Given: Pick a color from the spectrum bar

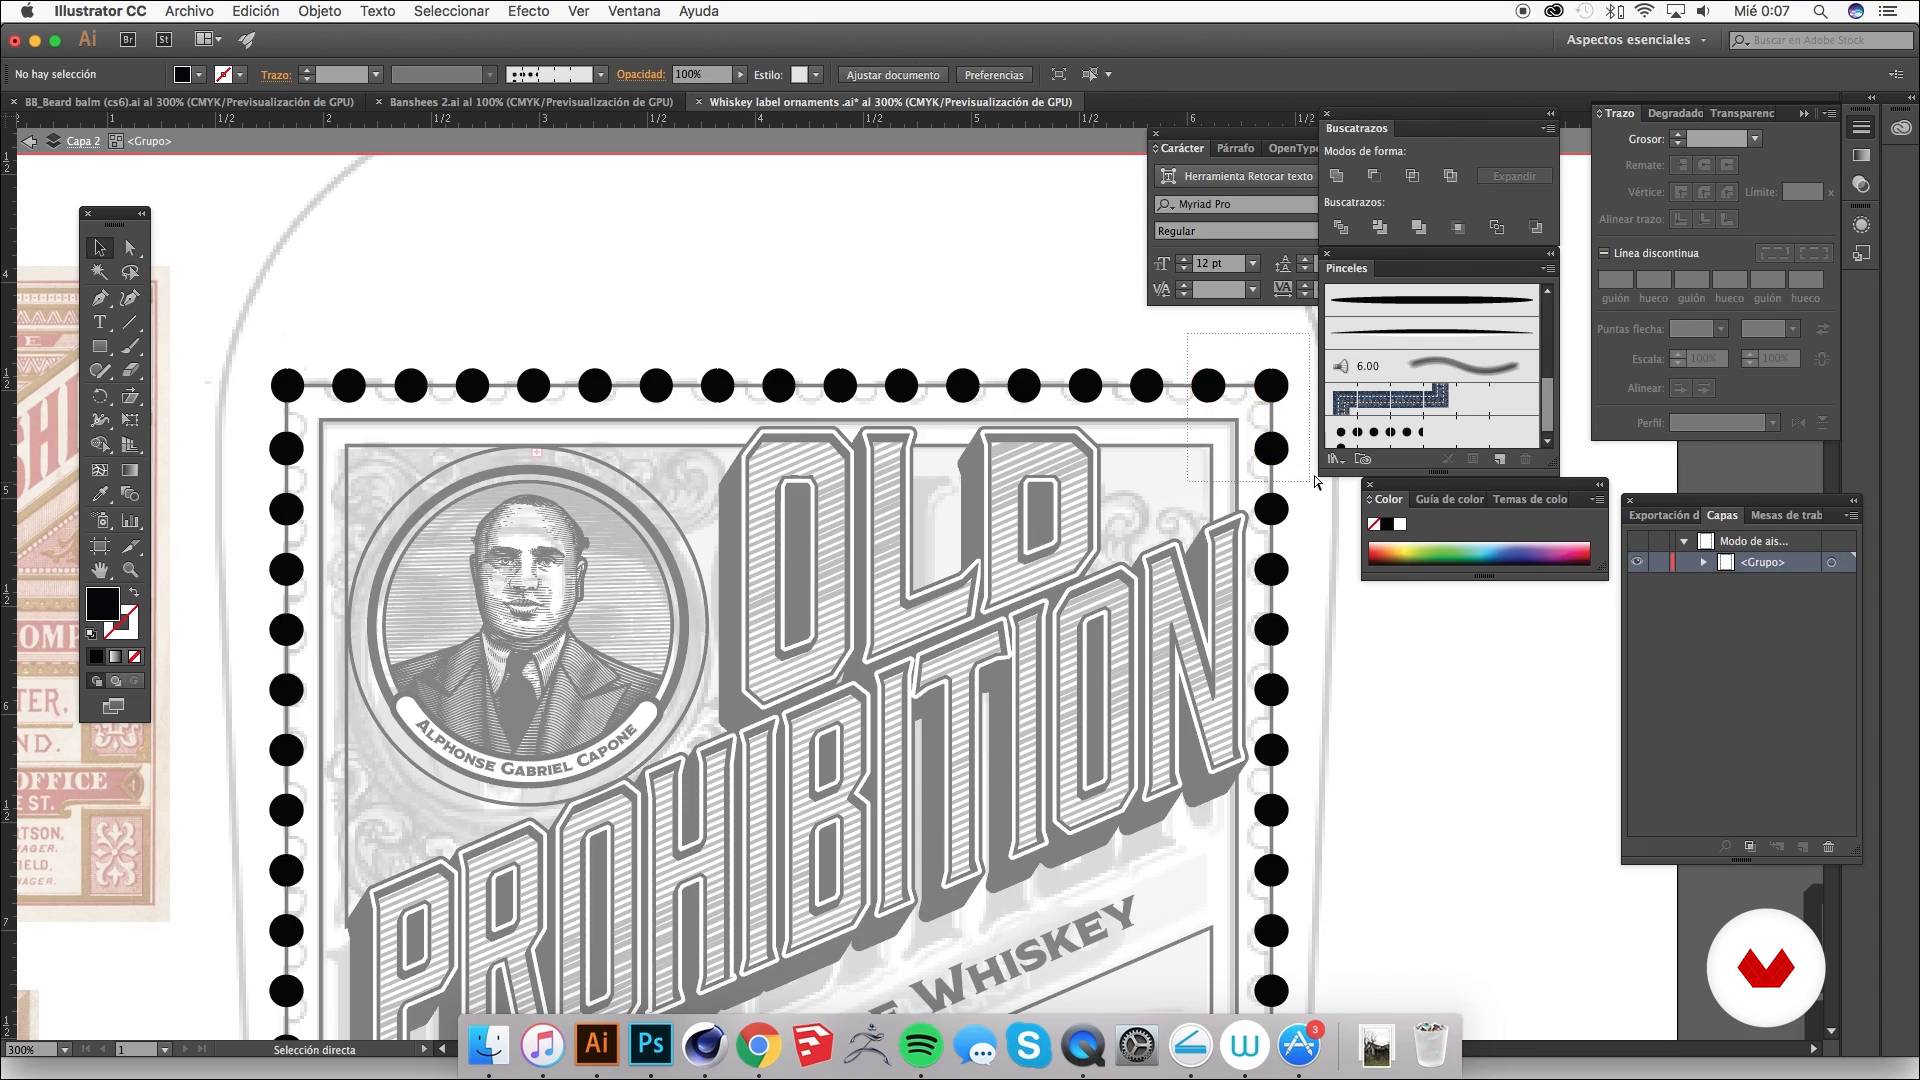Looking at the screenshot, I should point(1479,554).
